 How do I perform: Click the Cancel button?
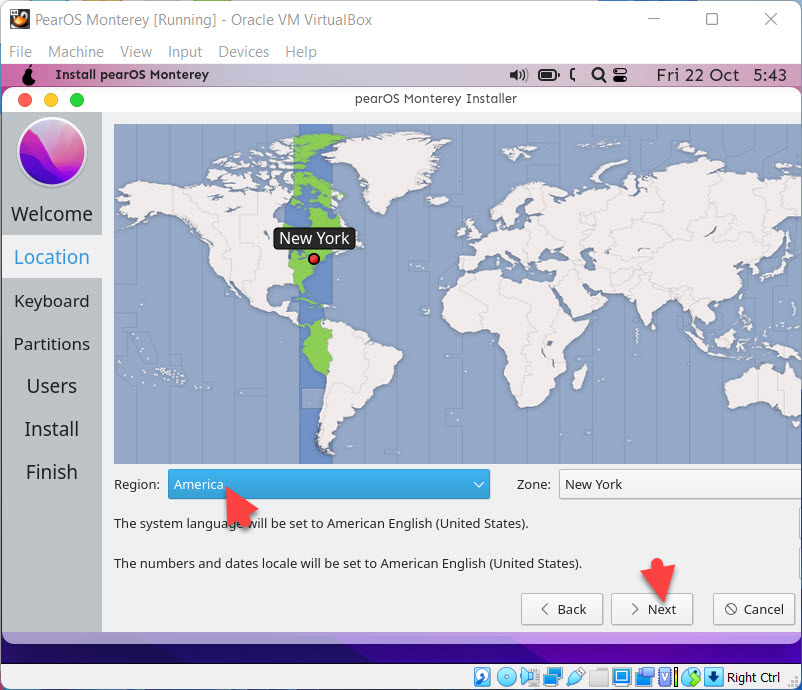tap(754, 609)
